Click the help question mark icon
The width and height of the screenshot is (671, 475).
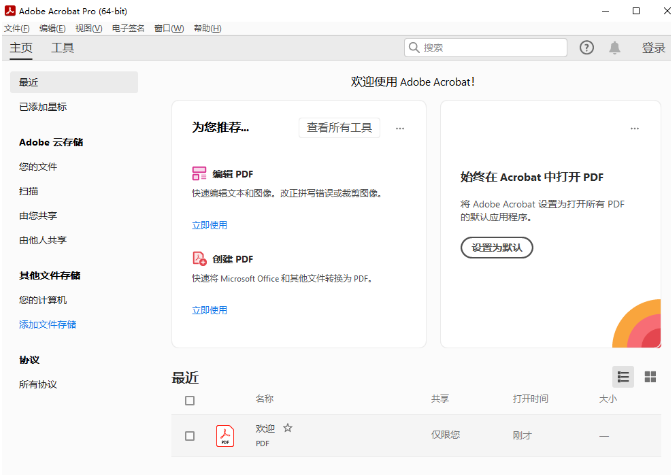(x=587, y=48)
